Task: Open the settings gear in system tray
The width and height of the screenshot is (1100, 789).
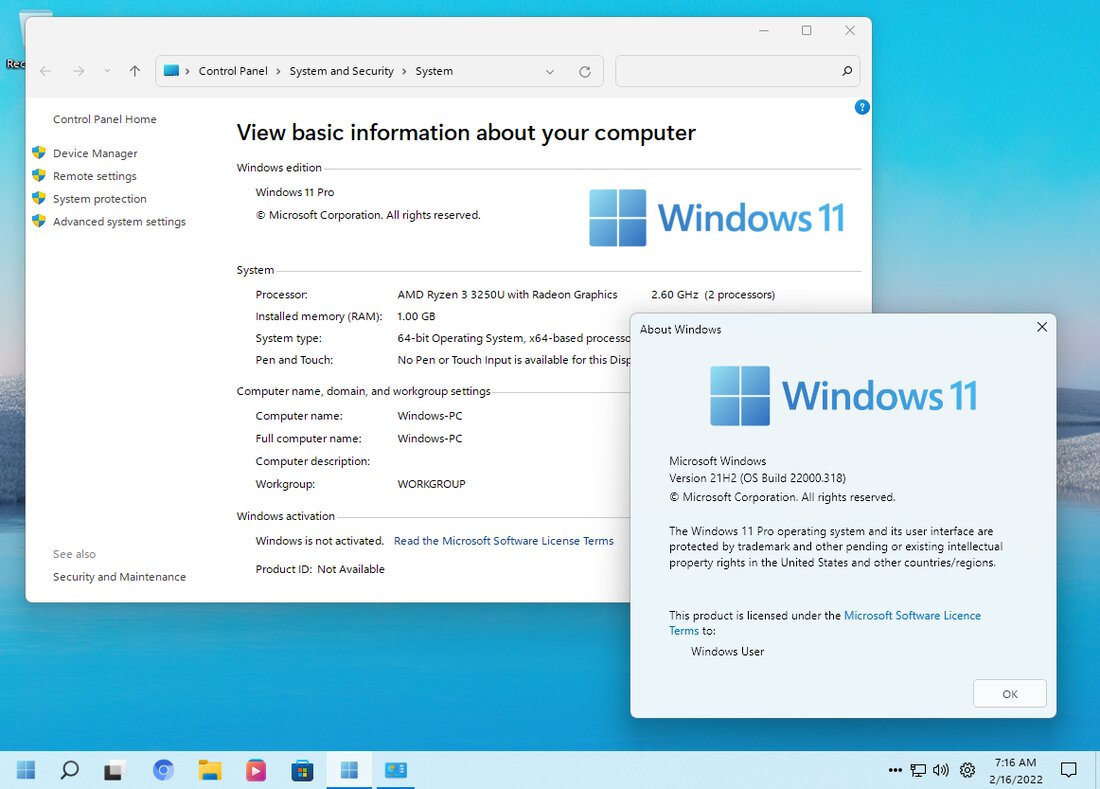Action: click(x=967, y=770)
